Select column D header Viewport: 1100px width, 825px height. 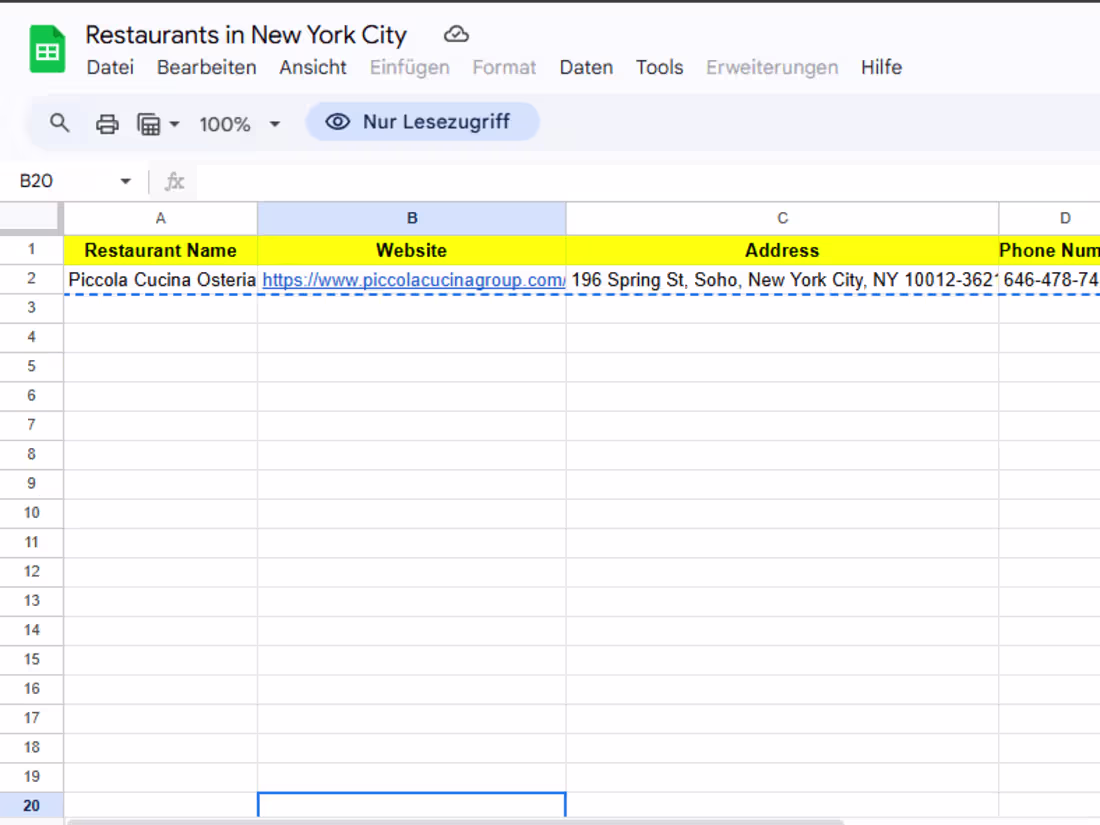click(1049, 218)
